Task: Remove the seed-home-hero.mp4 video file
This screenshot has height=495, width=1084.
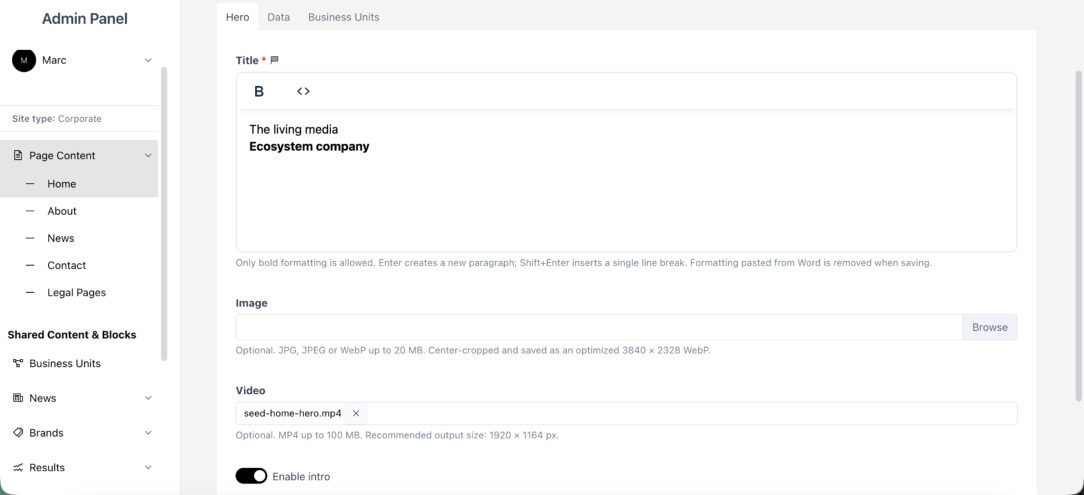Action: 356,413
